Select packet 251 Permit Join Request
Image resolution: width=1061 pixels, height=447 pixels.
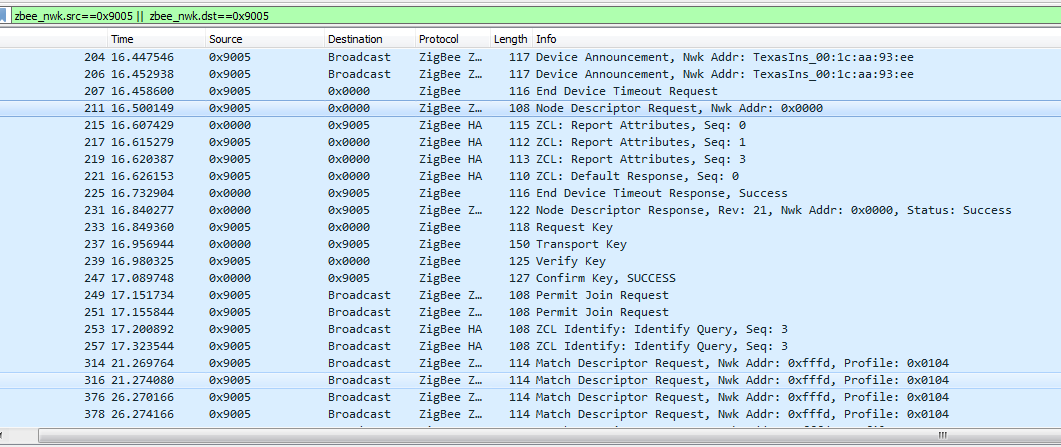coord(530,312)
